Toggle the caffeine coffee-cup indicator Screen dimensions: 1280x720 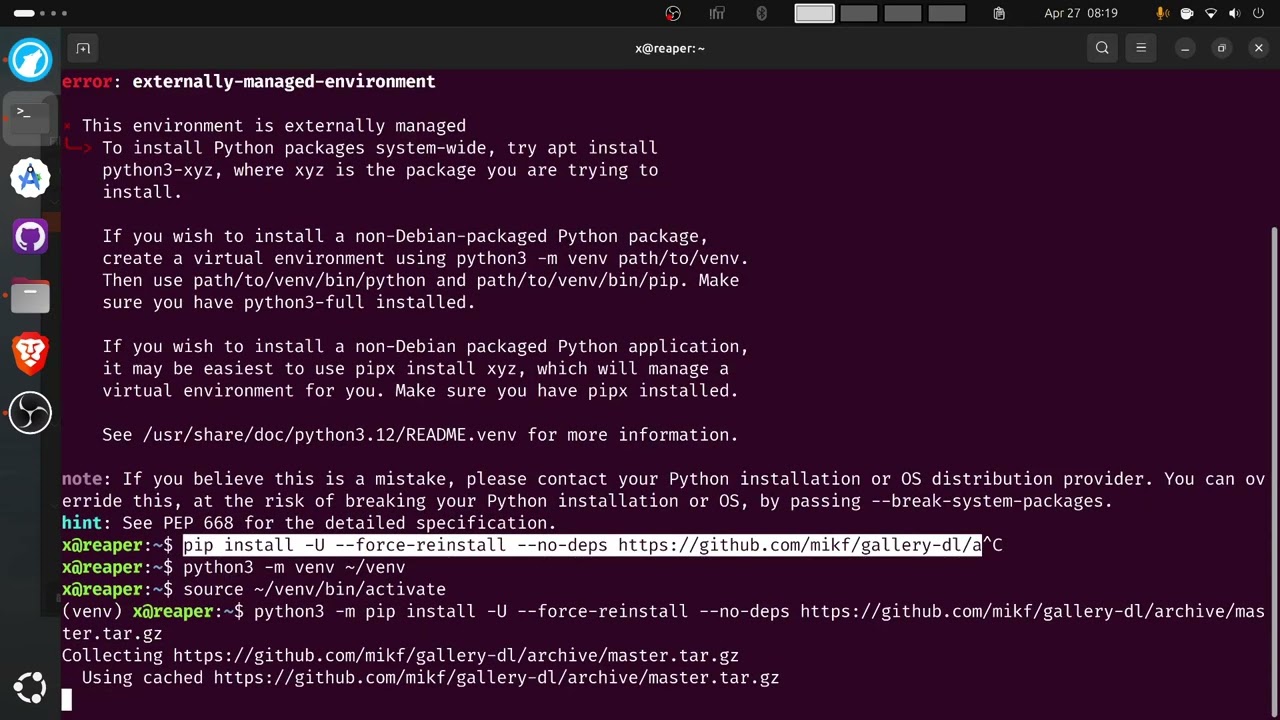(1187, 13)
